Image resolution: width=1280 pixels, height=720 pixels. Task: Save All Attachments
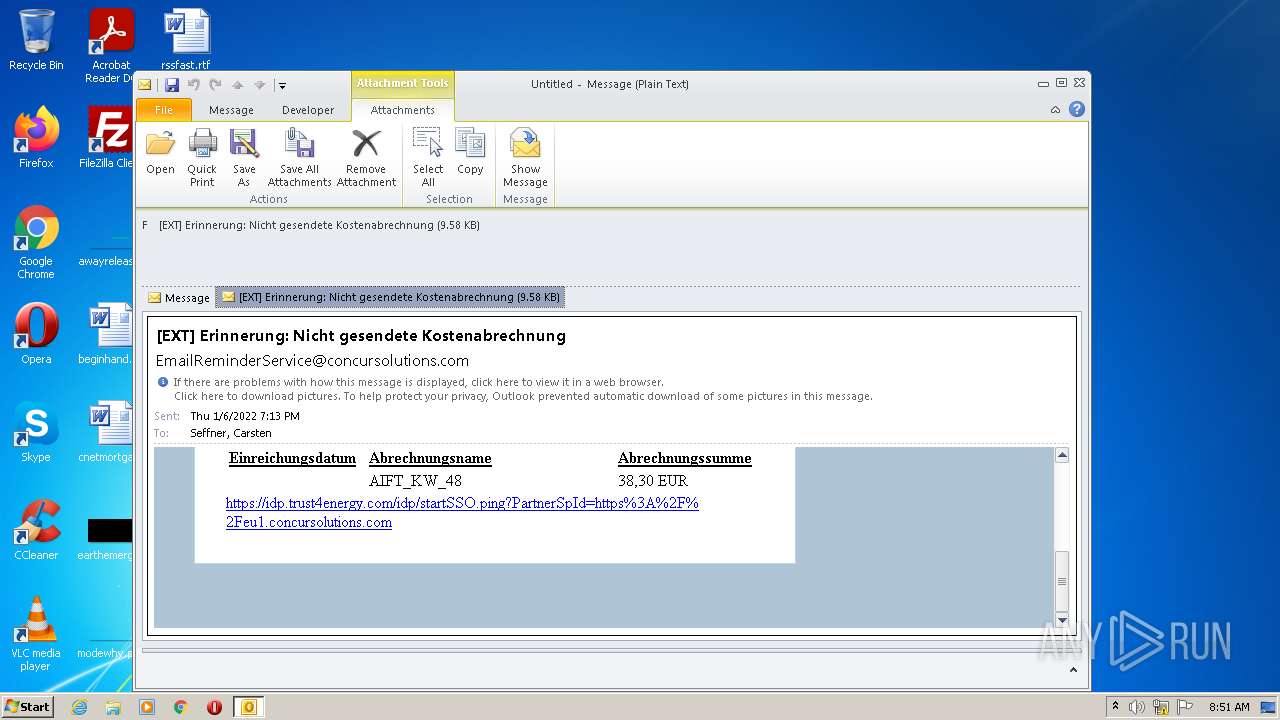coord(299,158)
